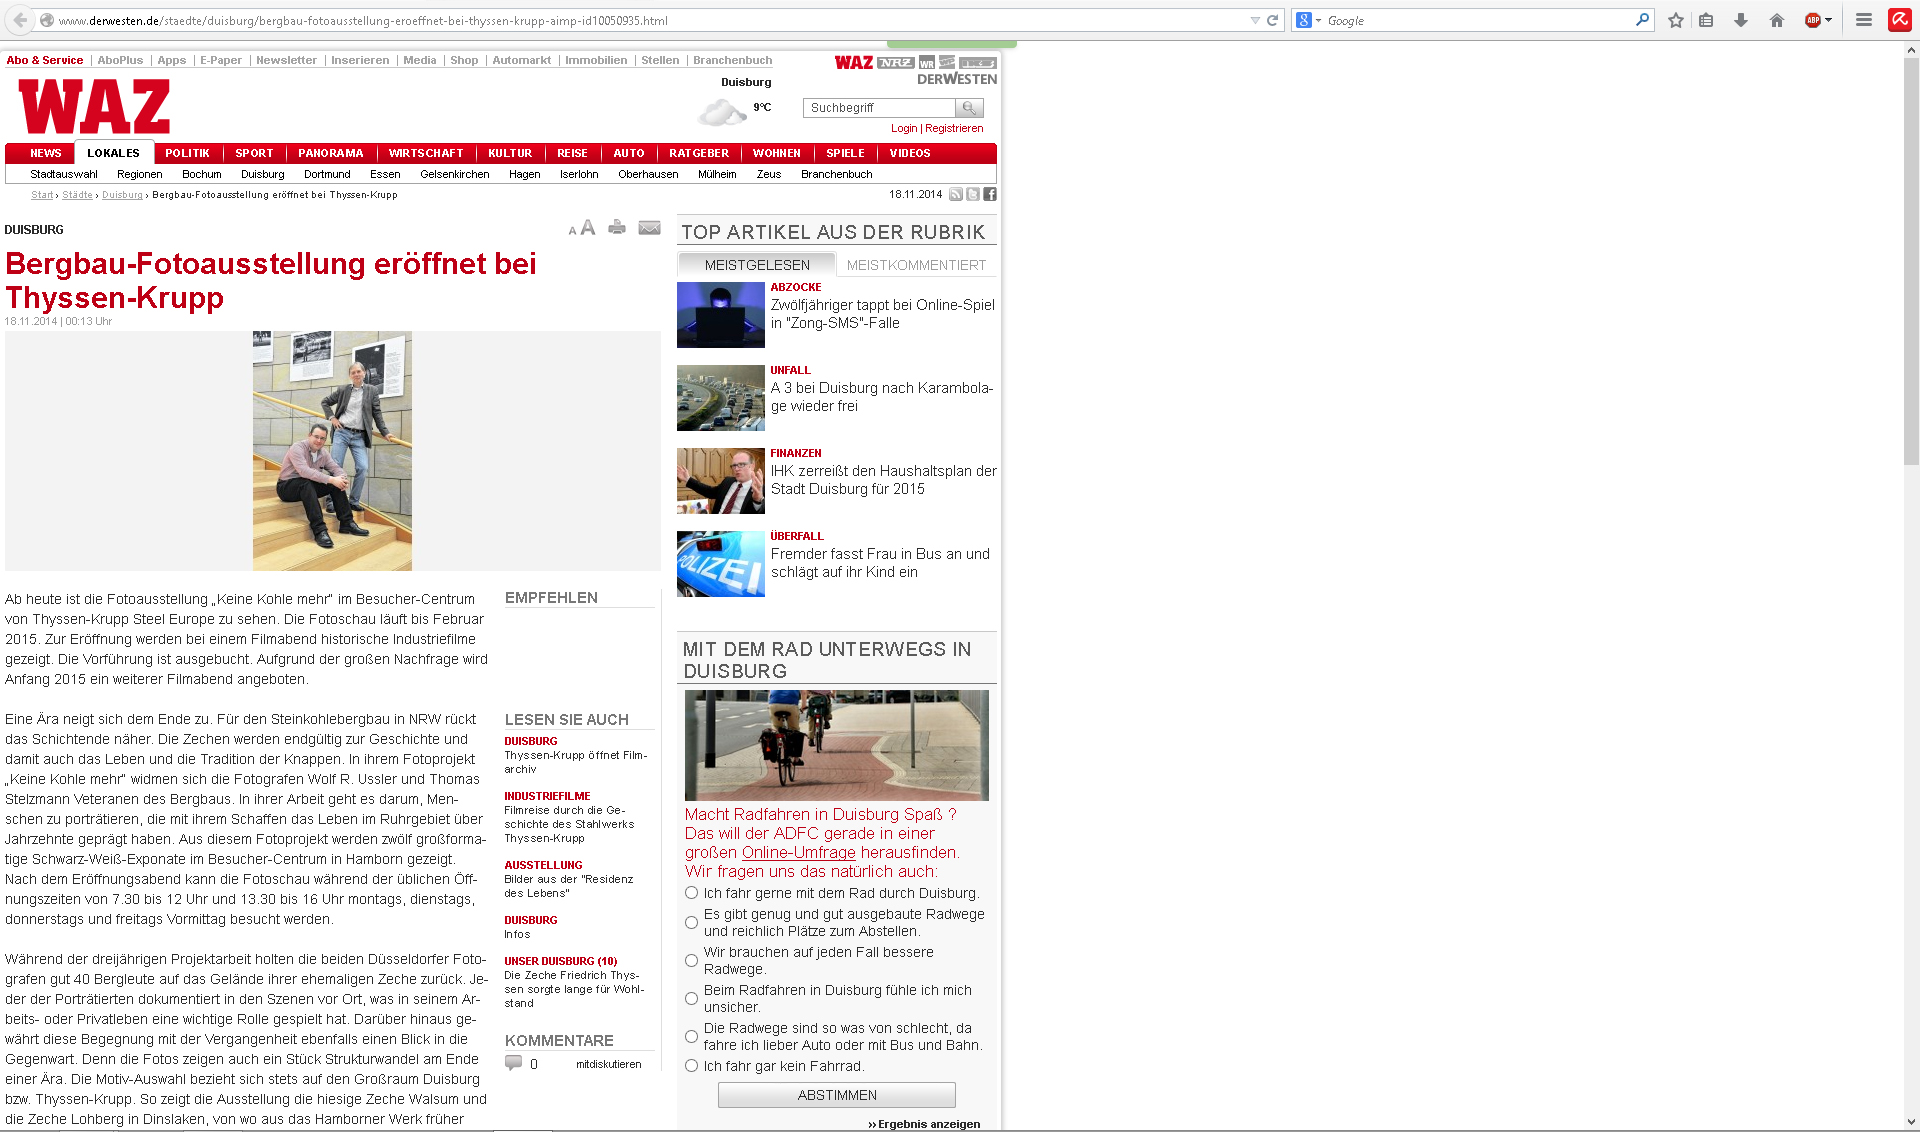1920x1132 pixels.
Task: Click the browser back arrow button
Action: (20, 20)
